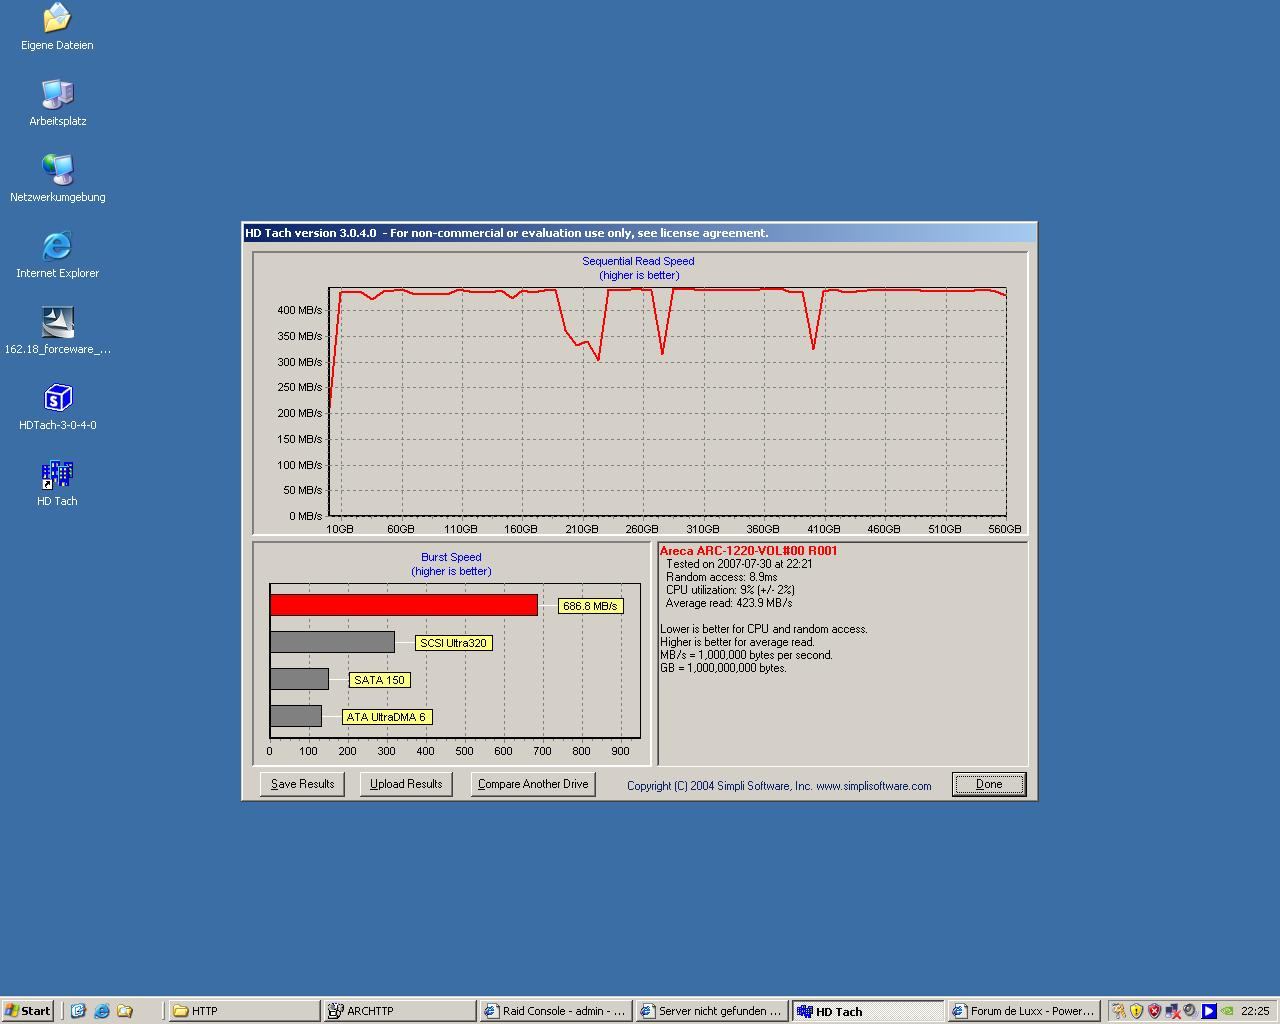Click the SCSI Ultra320 bar label
This screenshot has height=1024, width=1280.
[x=453, y=643]
